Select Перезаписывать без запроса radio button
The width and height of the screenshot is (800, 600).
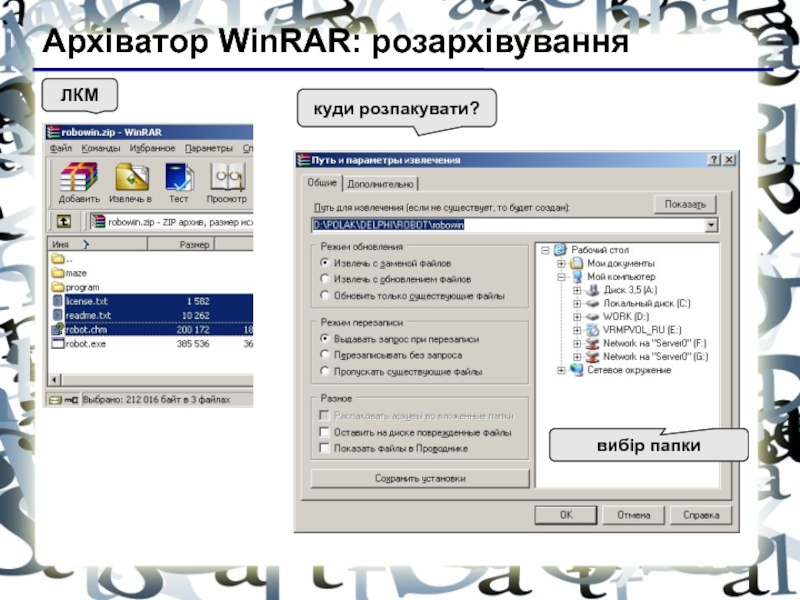325,355
